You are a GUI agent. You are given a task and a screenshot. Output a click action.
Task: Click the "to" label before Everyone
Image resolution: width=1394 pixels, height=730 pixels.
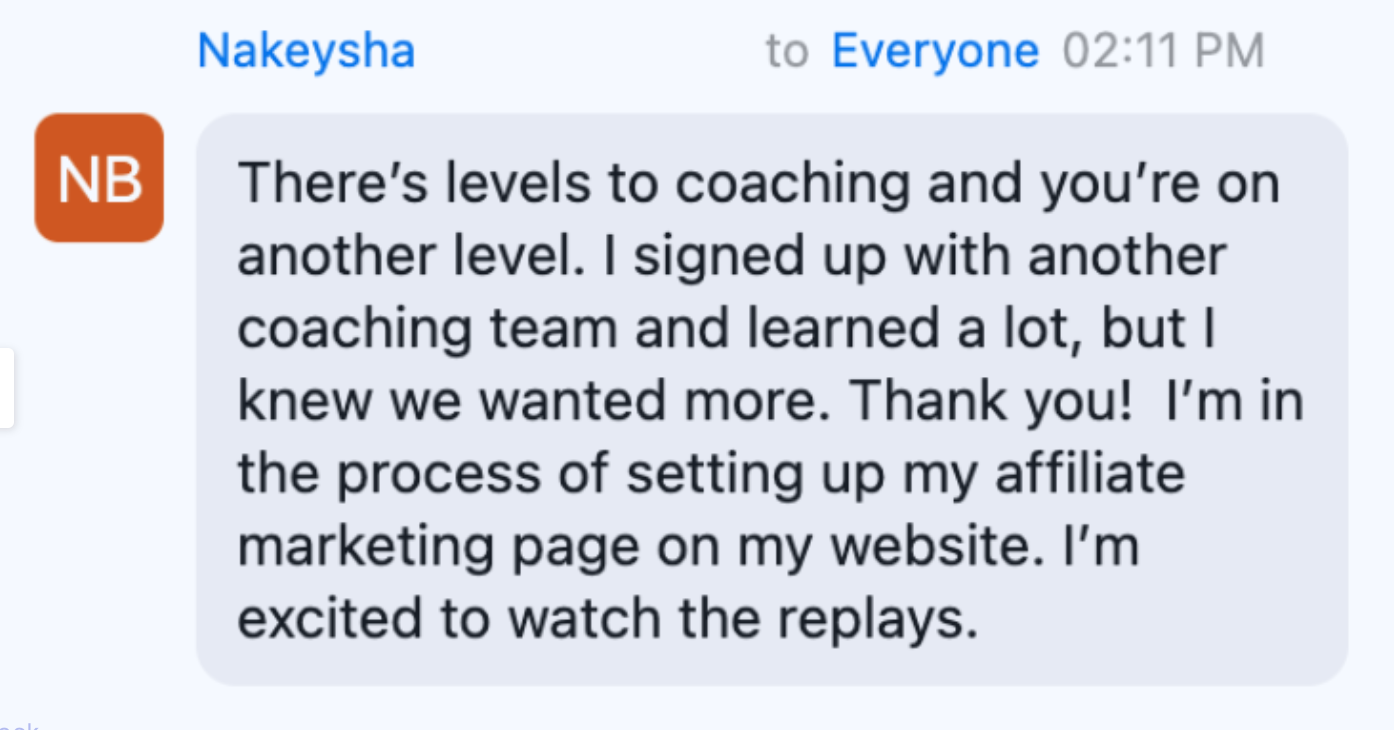tap(787, 51)
